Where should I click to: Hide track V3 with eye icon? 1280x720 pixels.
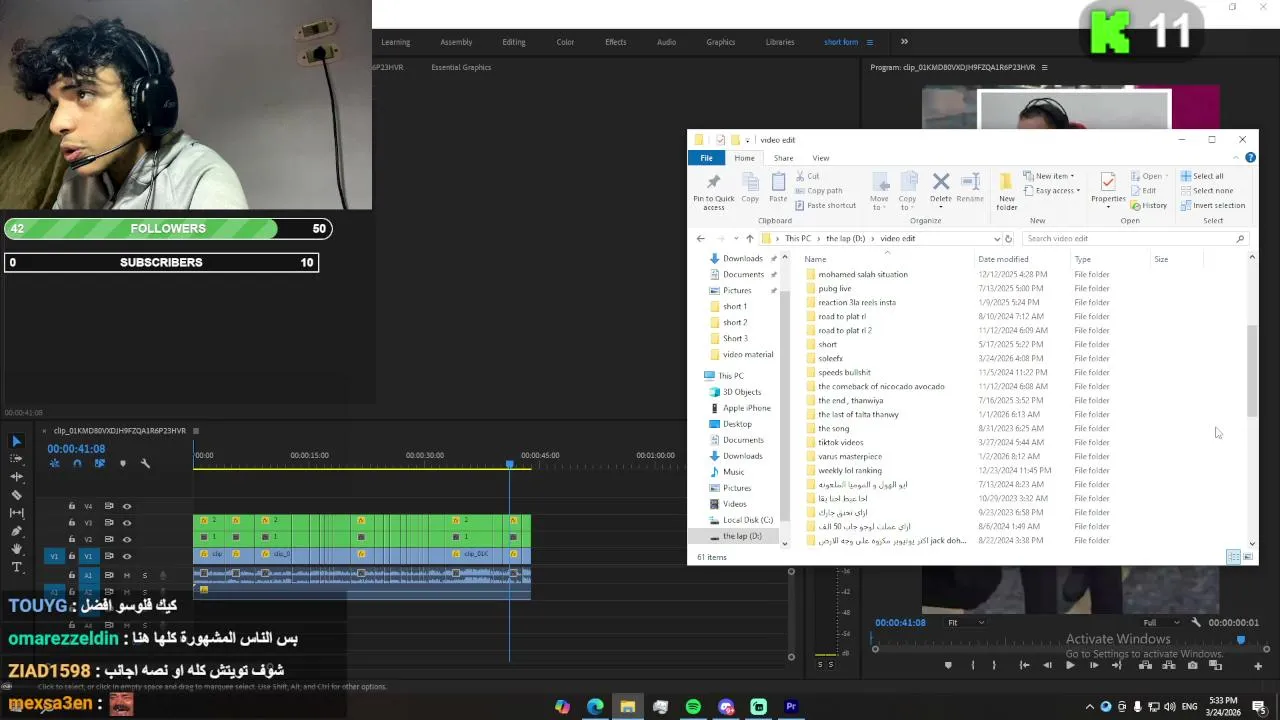[x=127, y=522]
